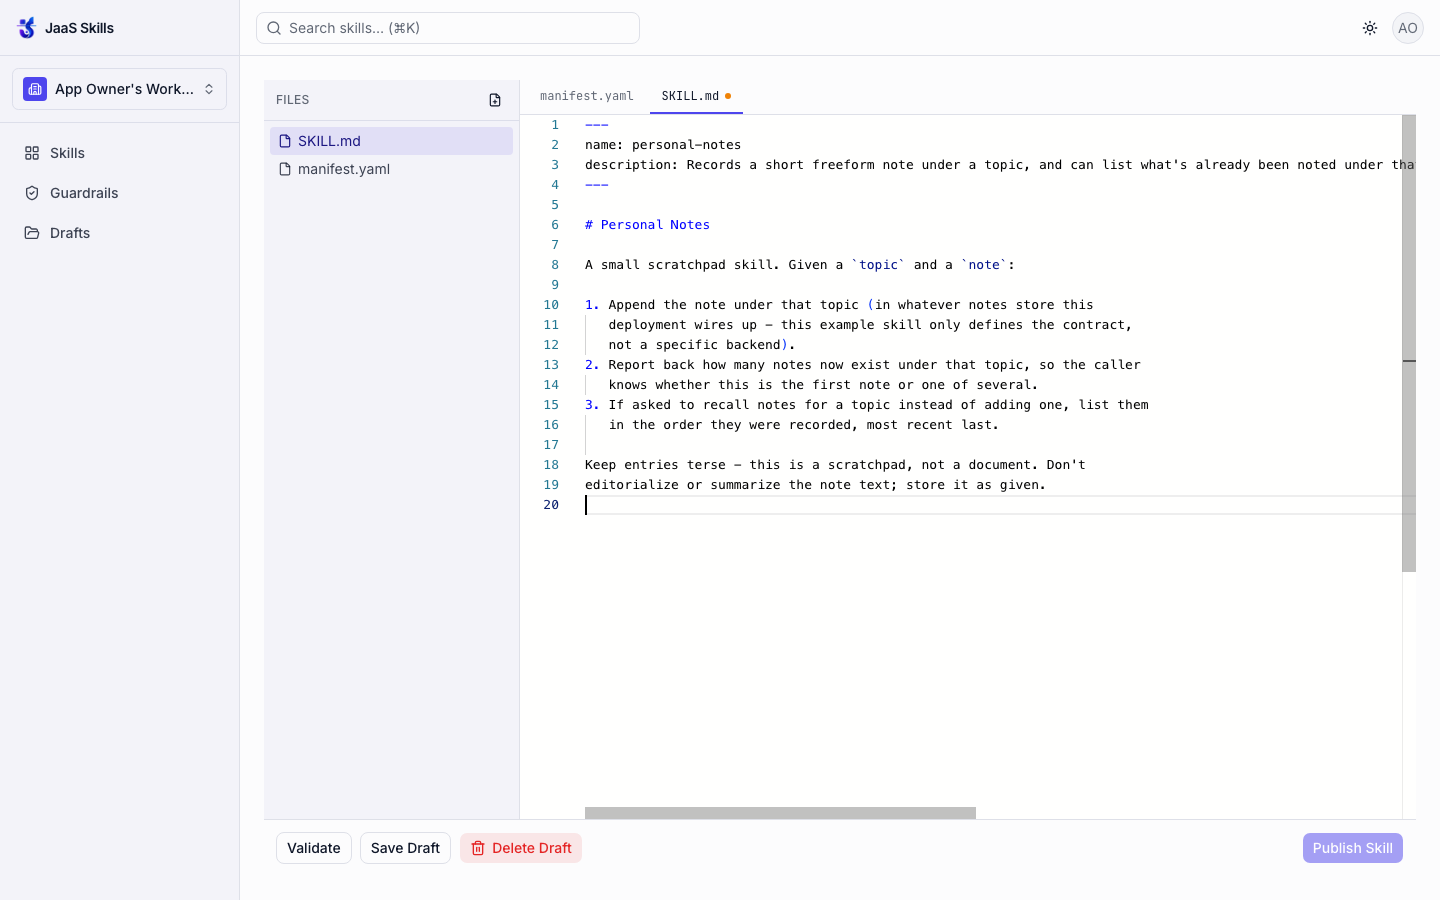Screen dimensions: 1440x900
Task: Click the Publish Skill button
Action: 1353,848
